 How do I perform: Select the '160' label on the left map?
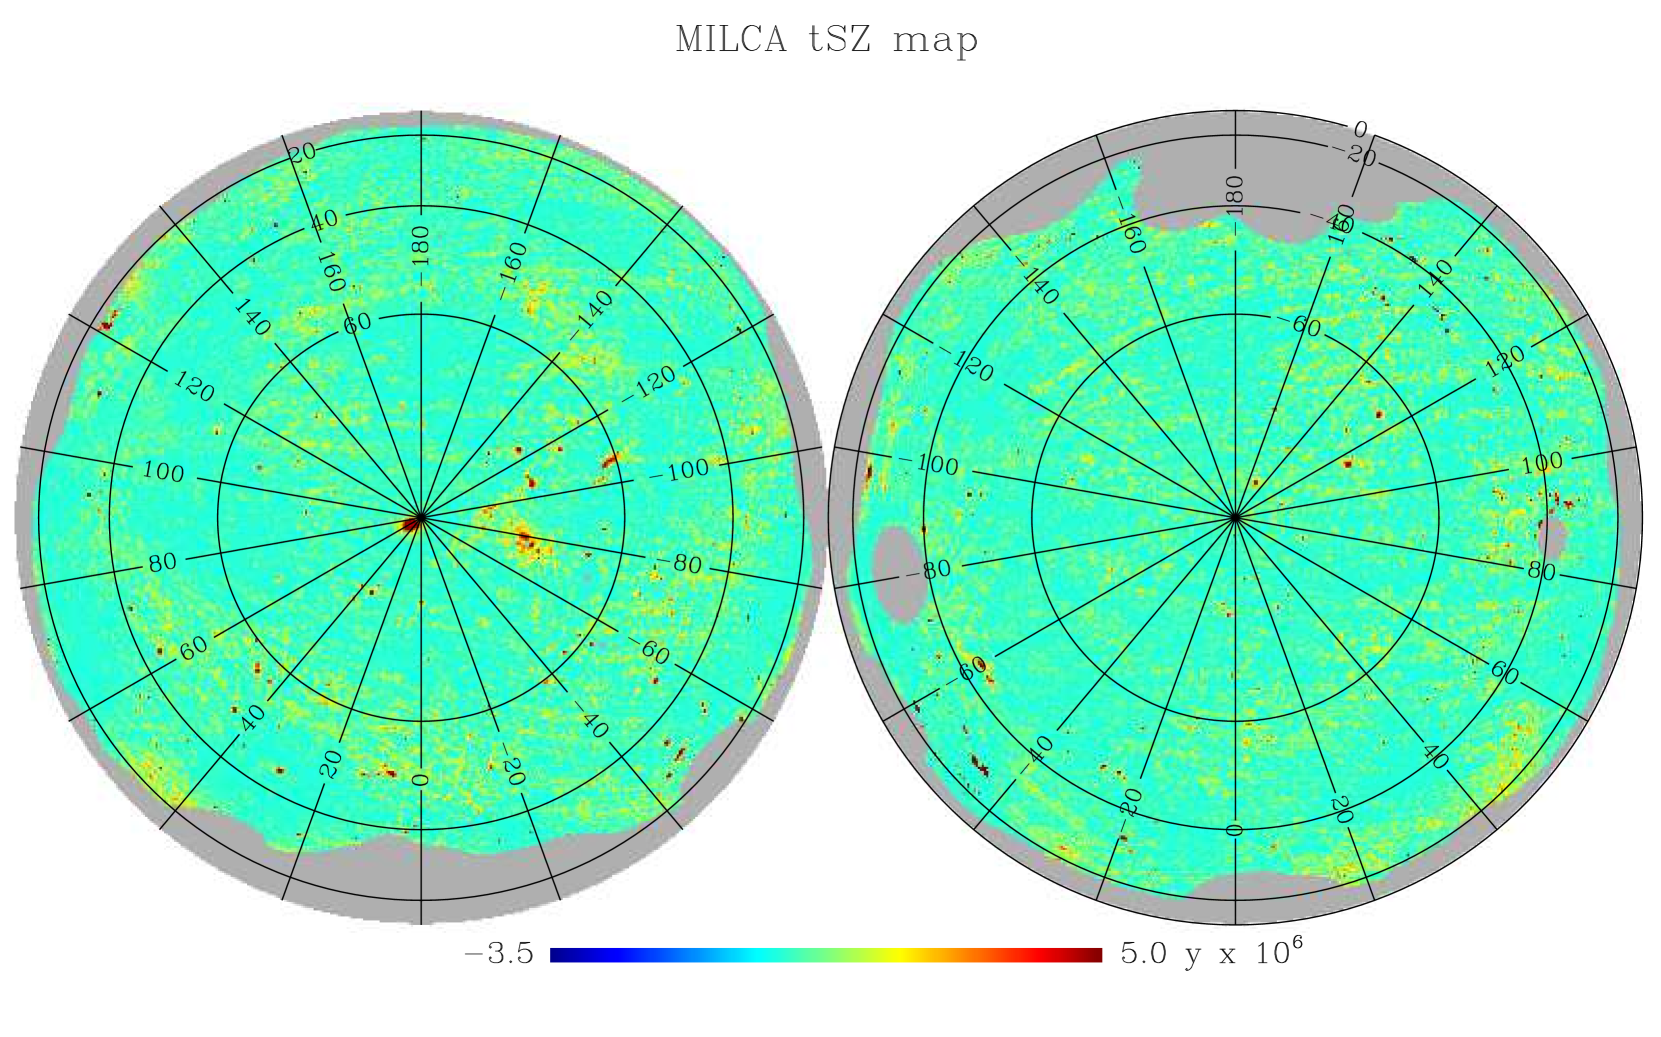(331, 271)
